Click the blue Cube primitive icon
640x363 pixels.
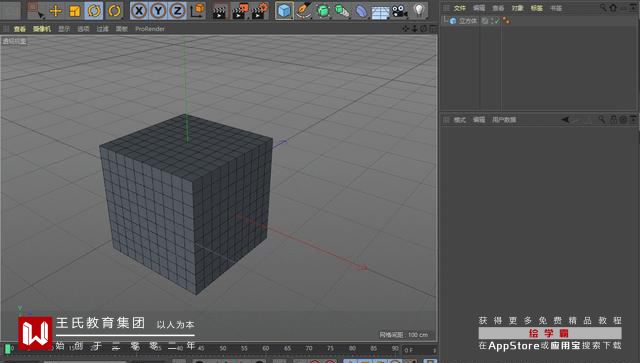point(284,11)
